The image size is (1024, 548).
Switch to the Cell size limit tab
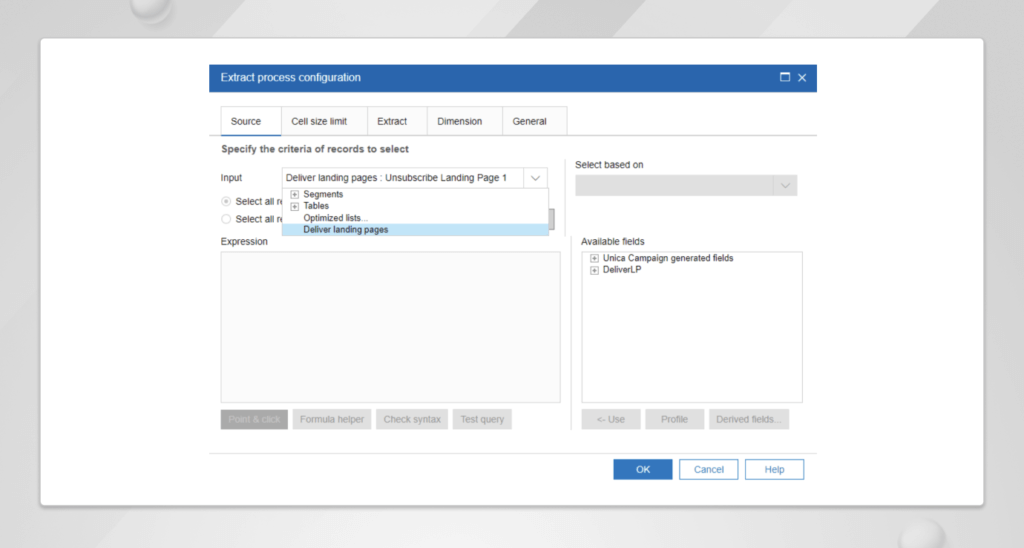click(319, 121)
